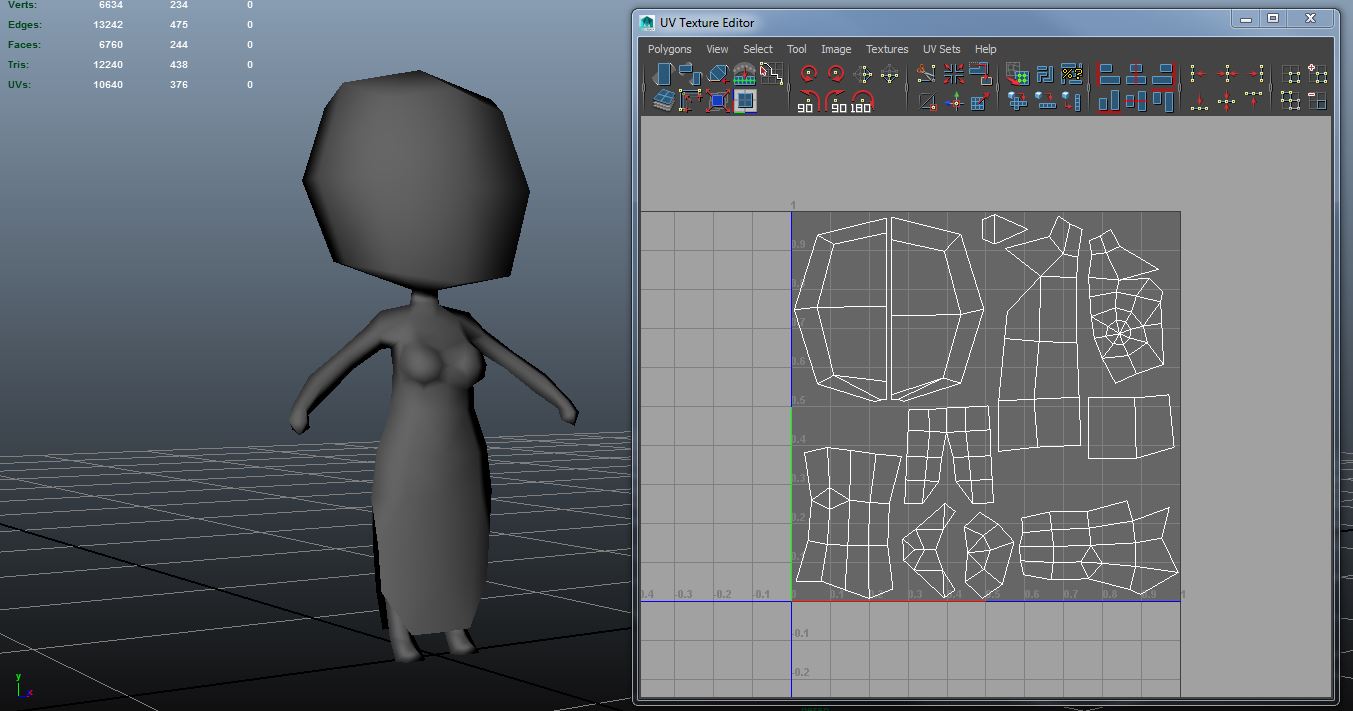
Task: Rotate UVs clockwise with circular arrow icon
Action: point(836,73)
